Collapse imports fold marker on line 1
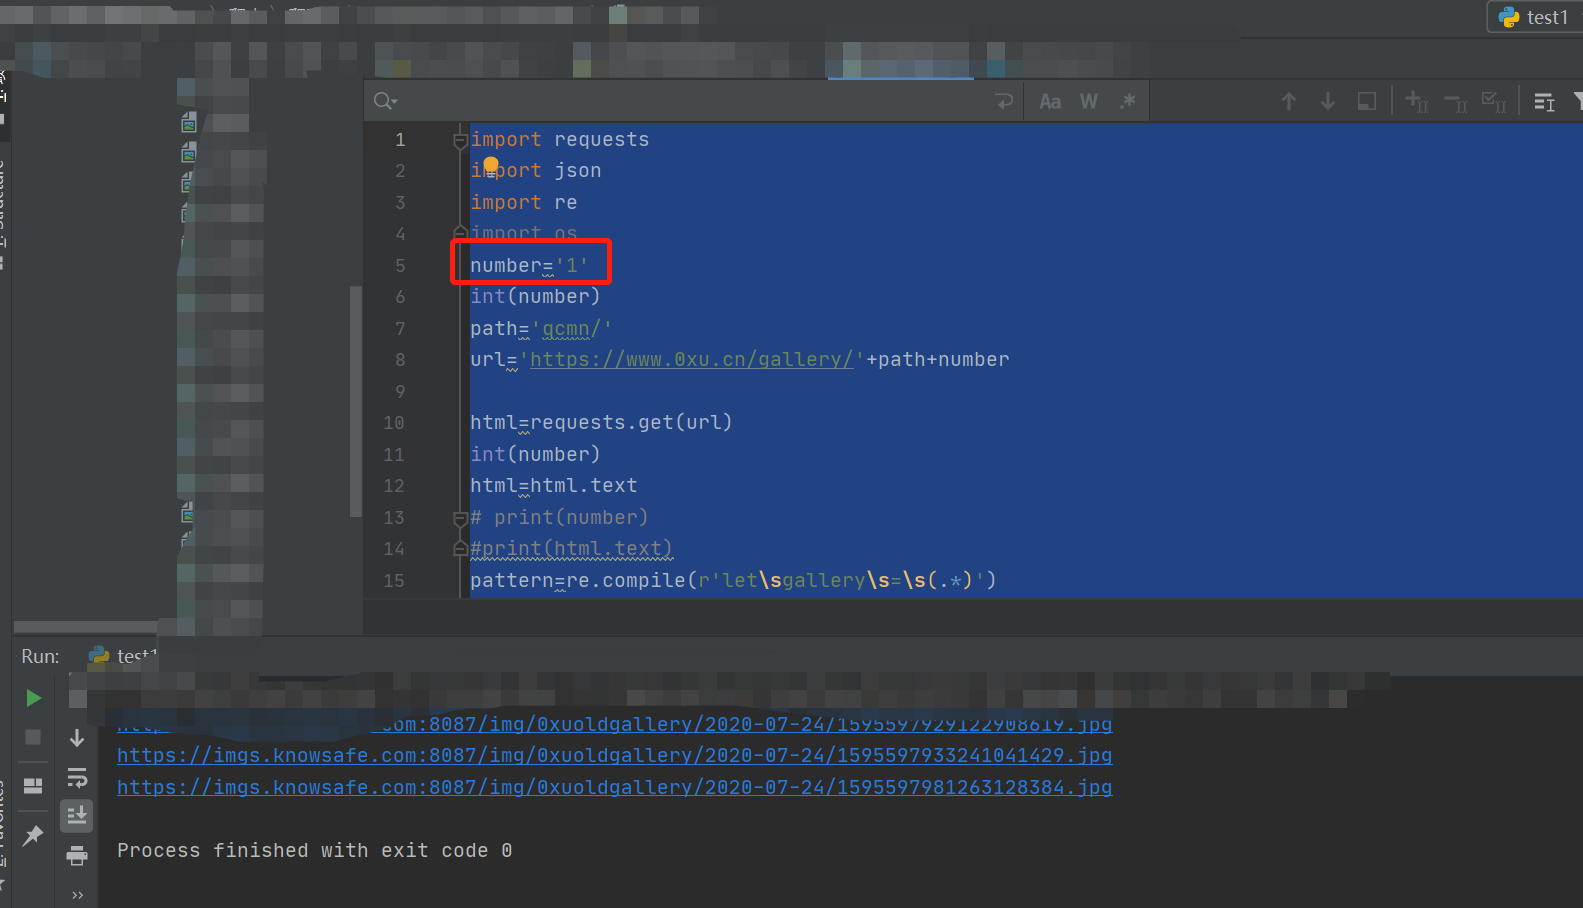Viewport: 1583px width, 908px height. pos(460,140)
